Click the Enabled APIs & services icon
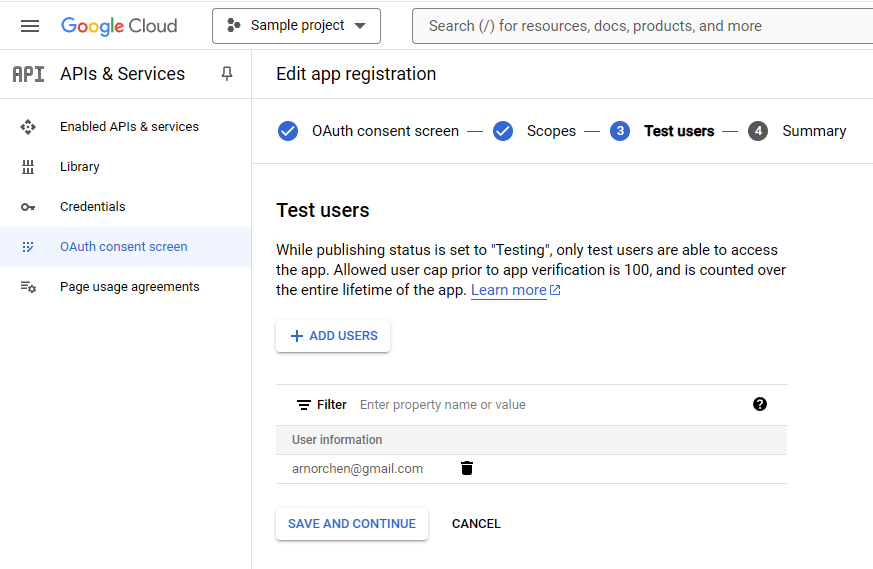Image resolution: width=873 pixels, height=569 pixels. [28, 127]
